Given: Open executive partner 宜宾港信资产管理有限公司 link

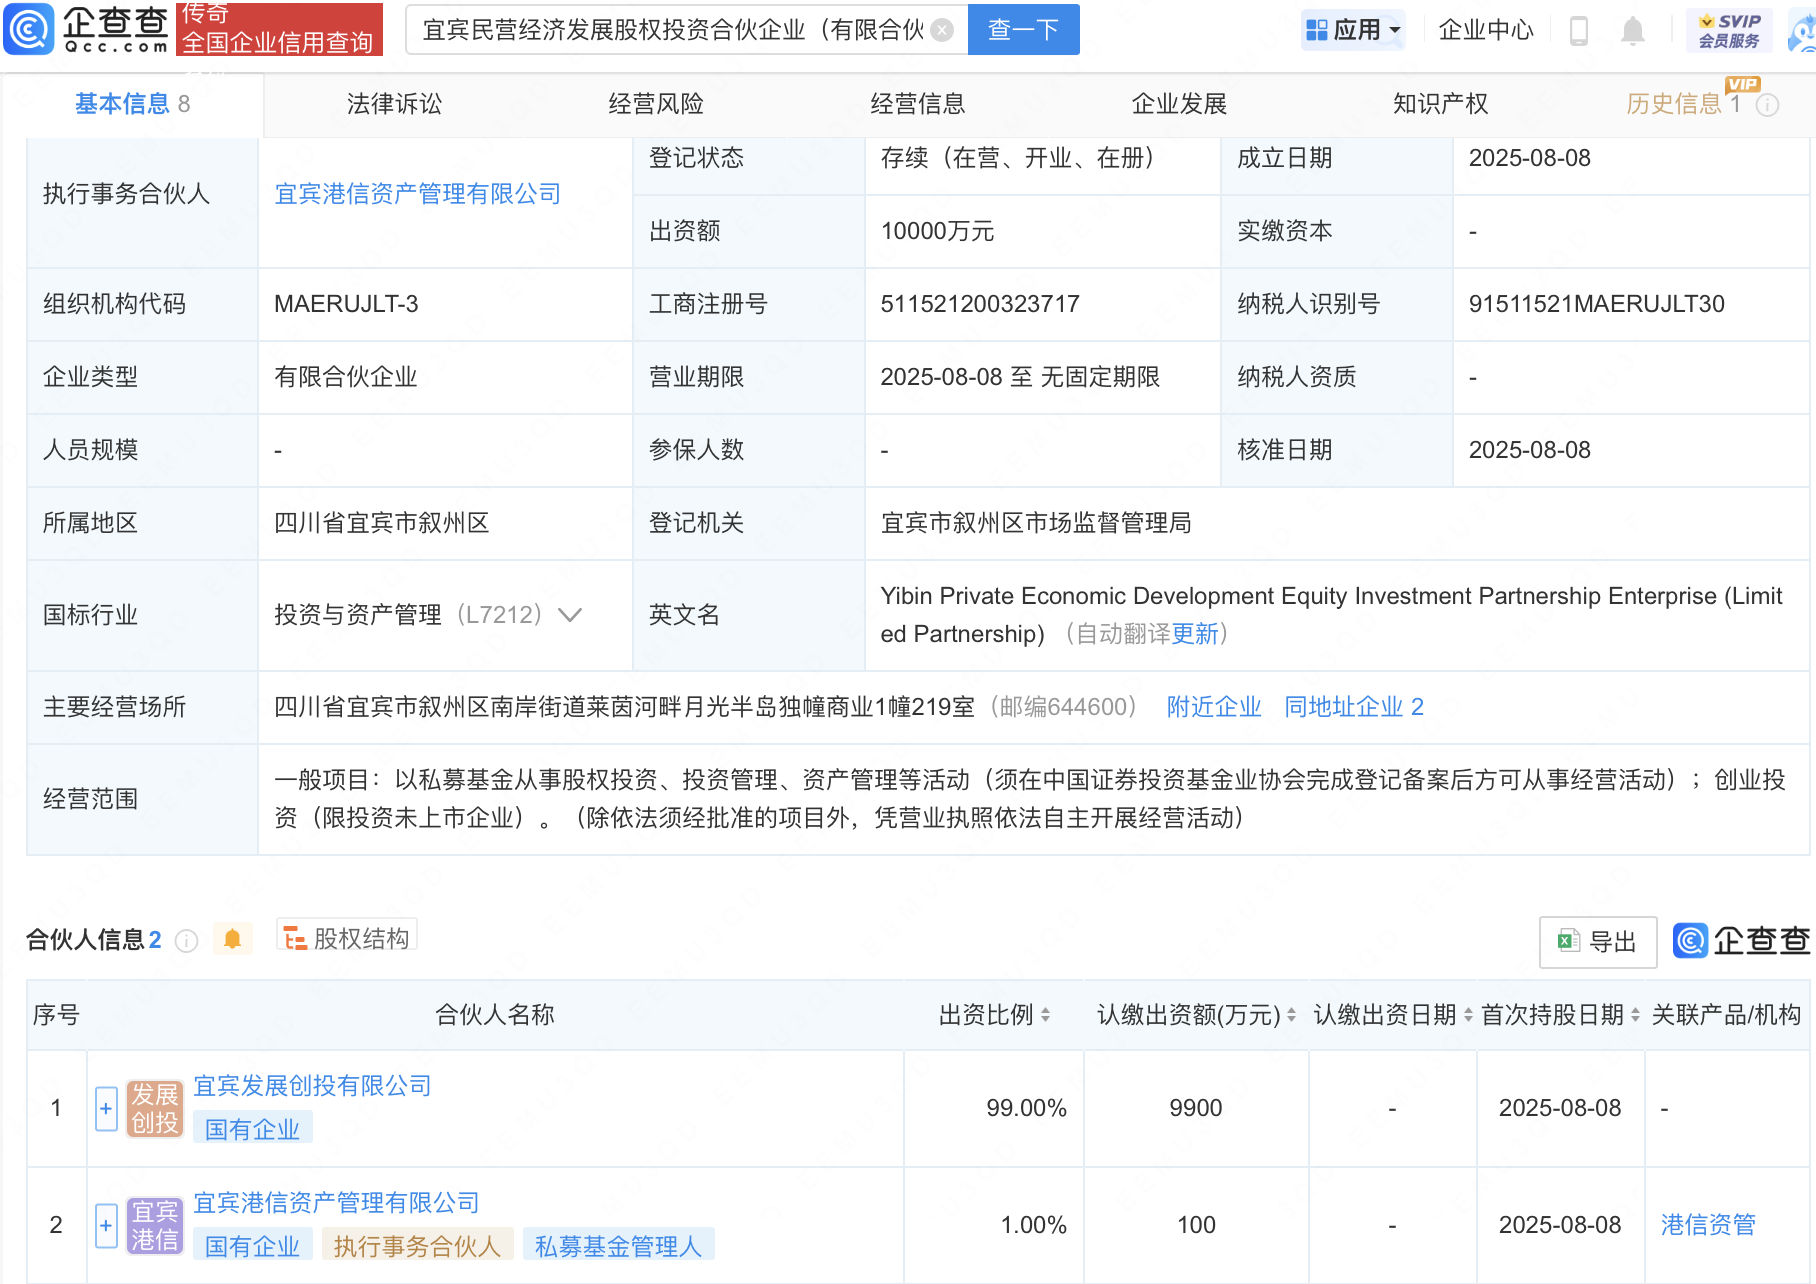Looking at the screenshot, I should coord(418,194).
